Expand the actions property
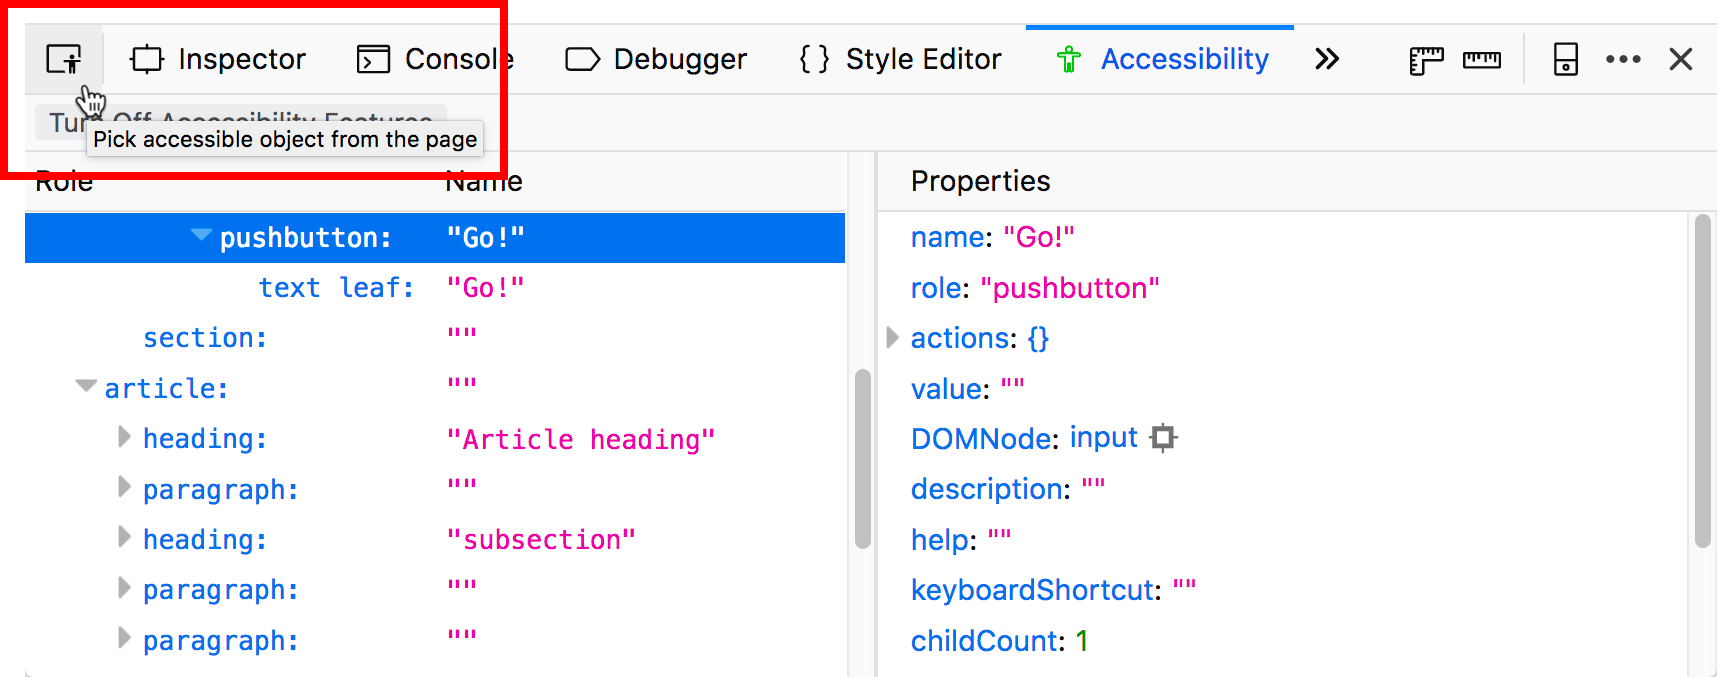The image size is (1717, 677). pos(893,338)
